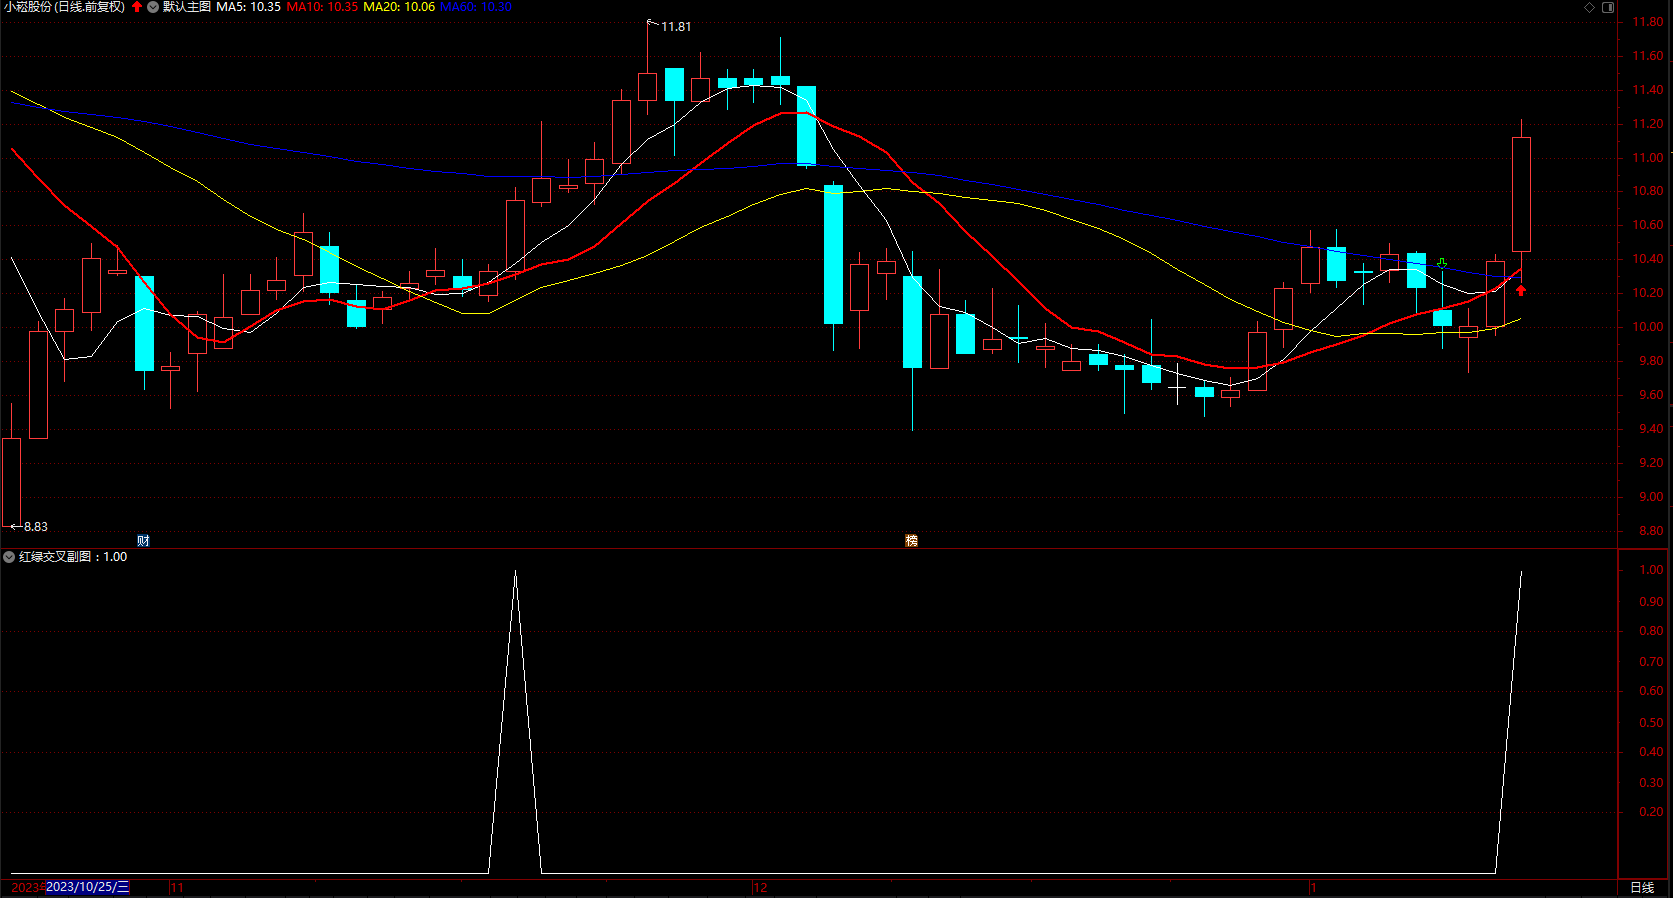The image size is (1673, 898).
Task: Click the month 11 marker on time axis
Action: click(x=177, y=888)
